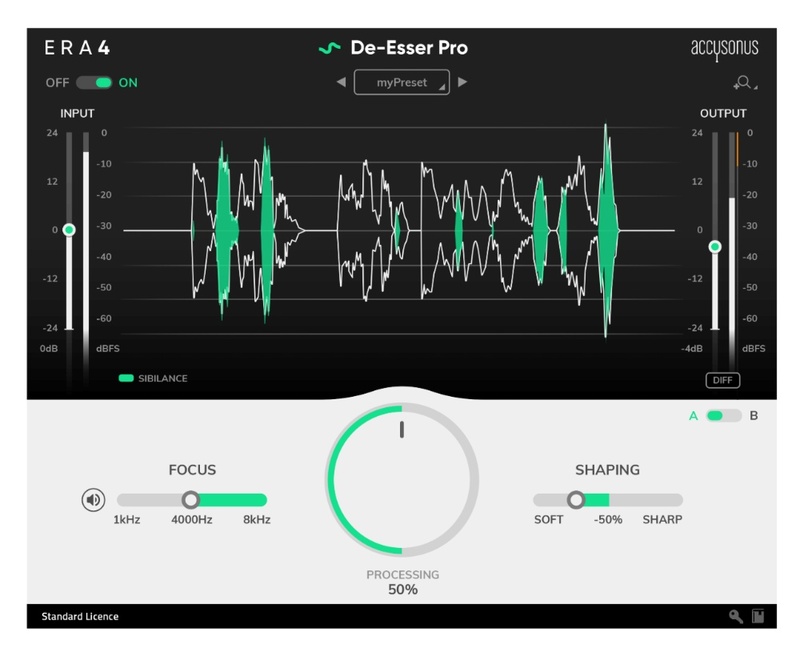800x656 pixels.
Task: Click the 0dB input gain readout
Action: [49, 348]
